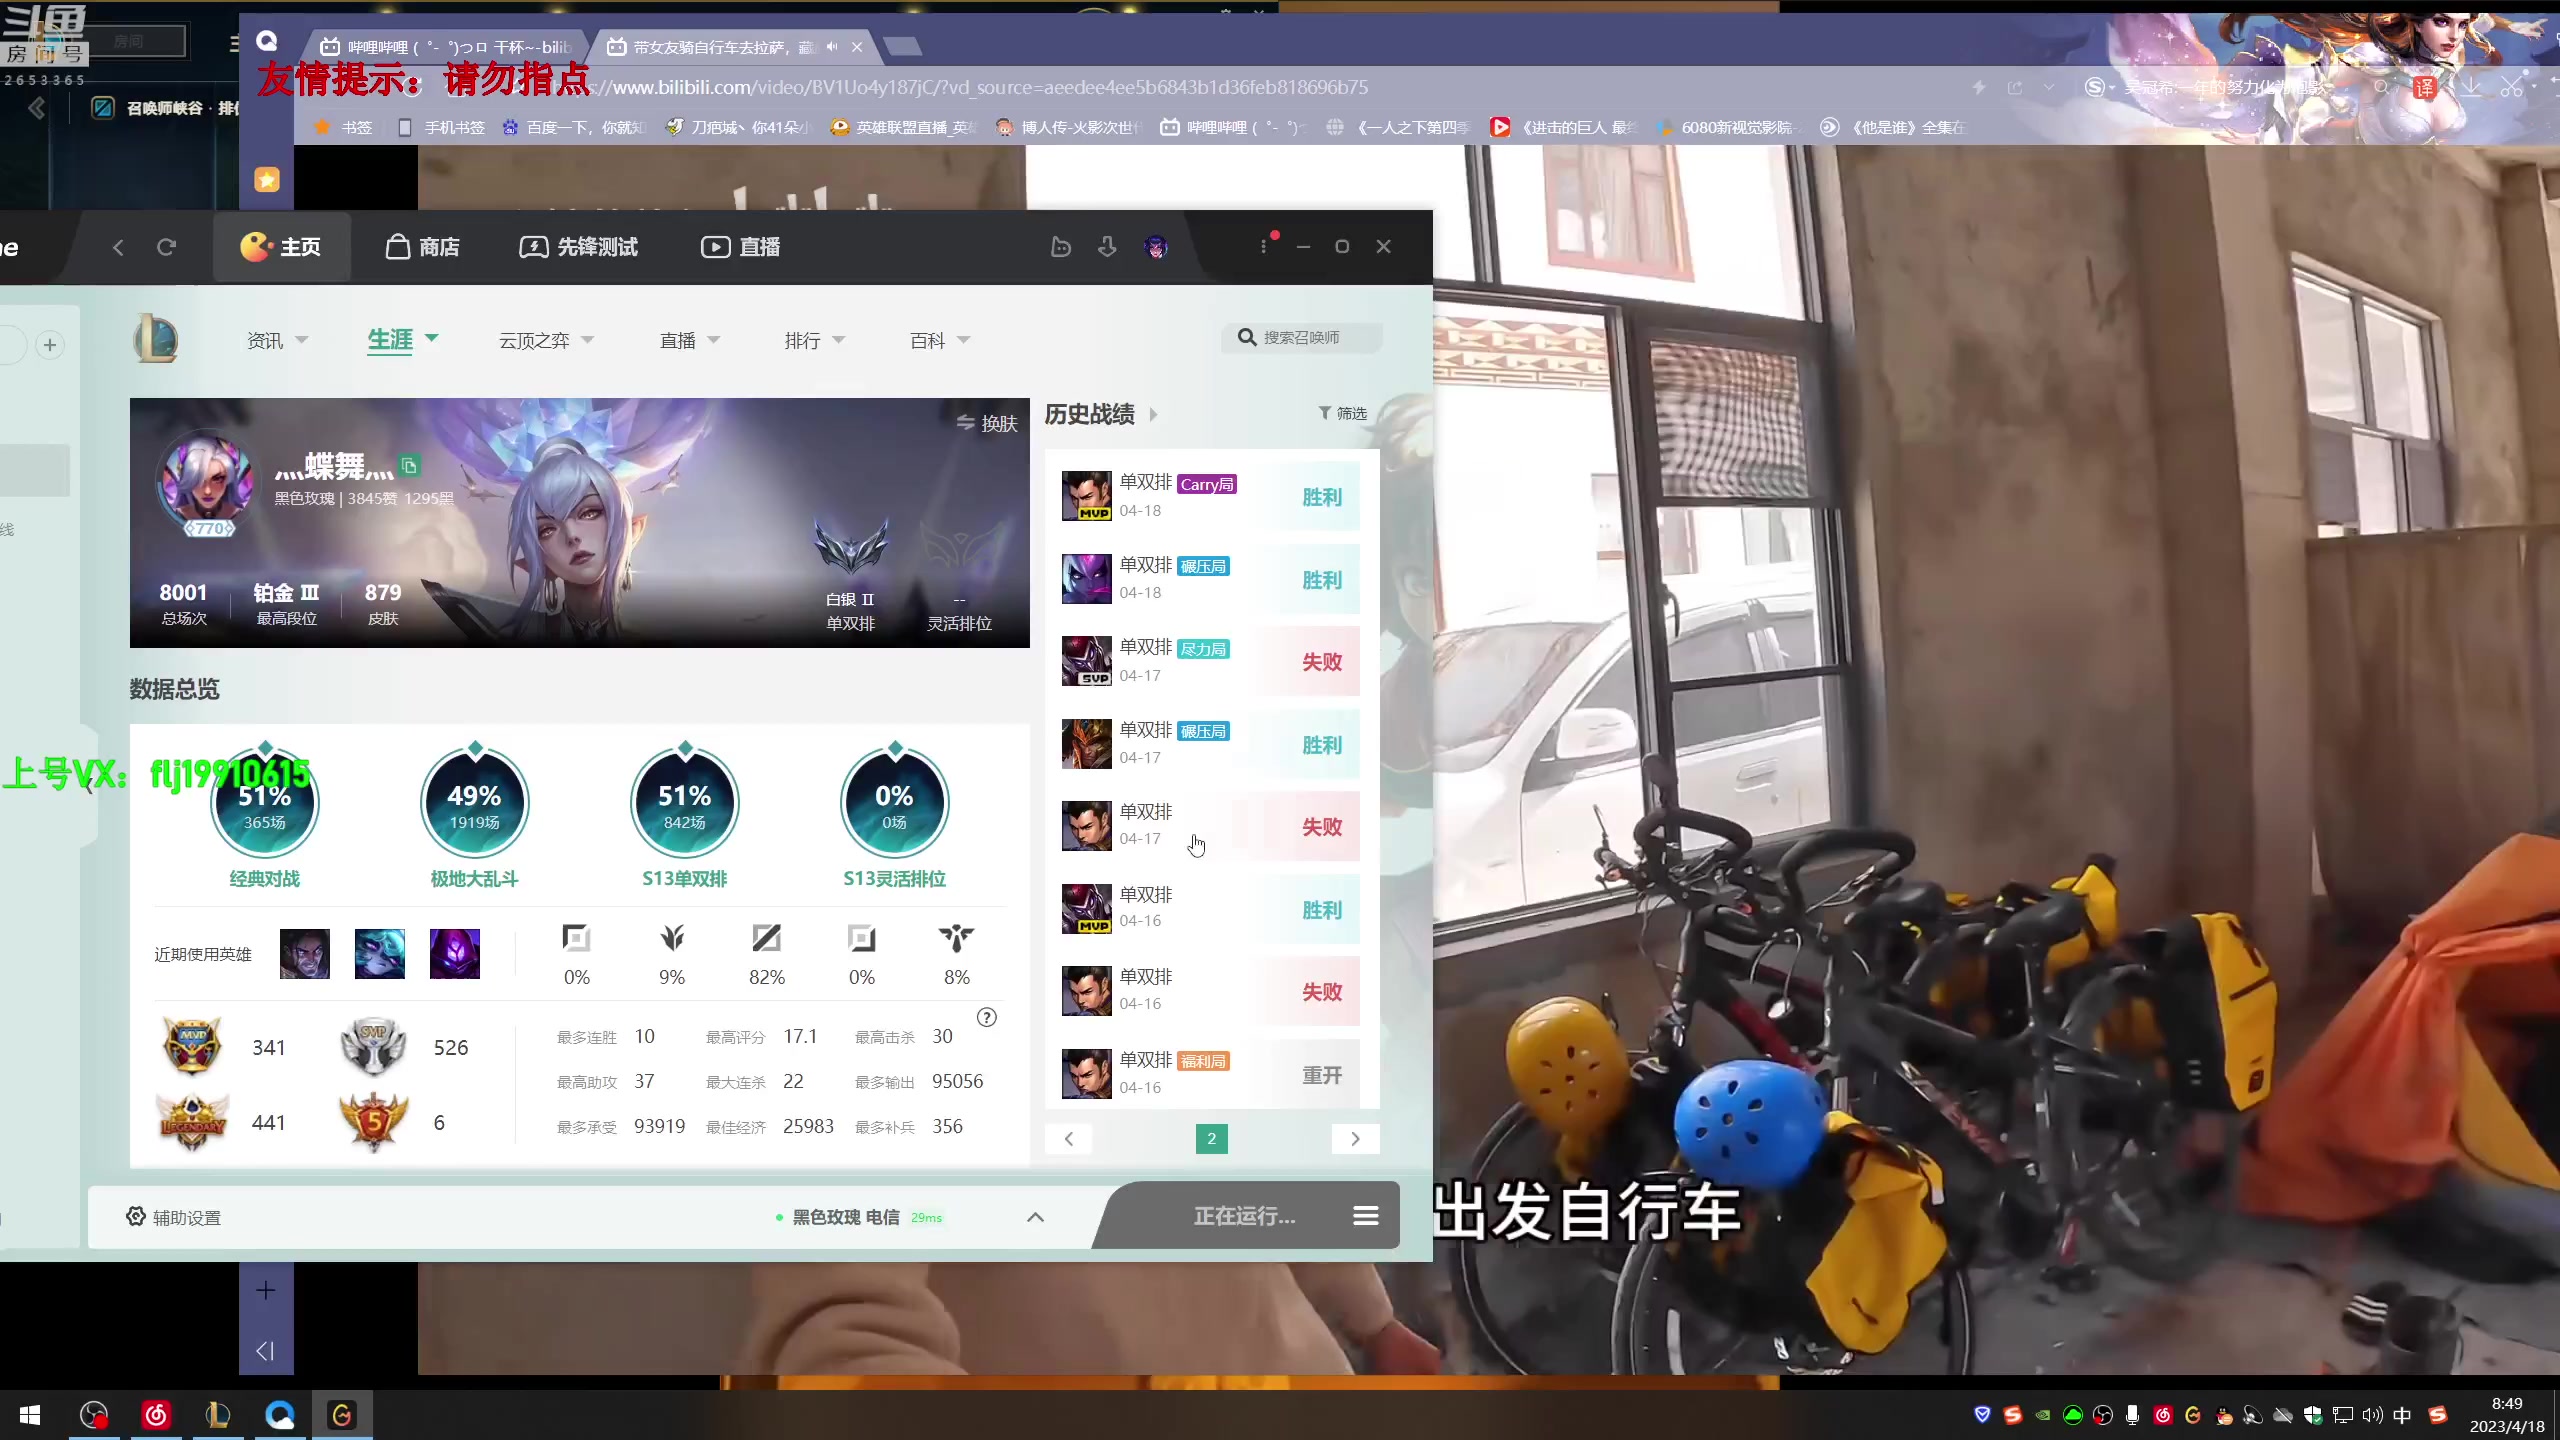The width and height of the screenshot is (2560, 1440).
Task: Click the pentakill 5 badge icon
Action: (373, 1122)
